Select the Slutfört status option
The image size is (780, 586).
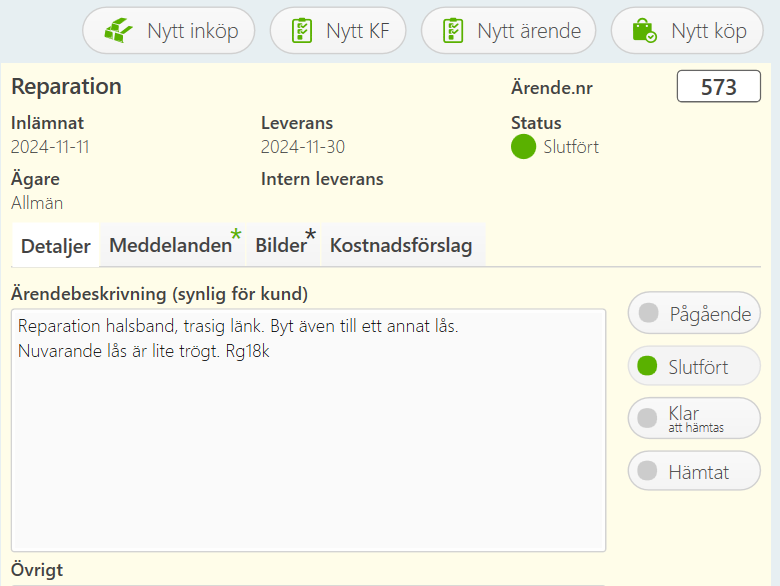point(694,366)
